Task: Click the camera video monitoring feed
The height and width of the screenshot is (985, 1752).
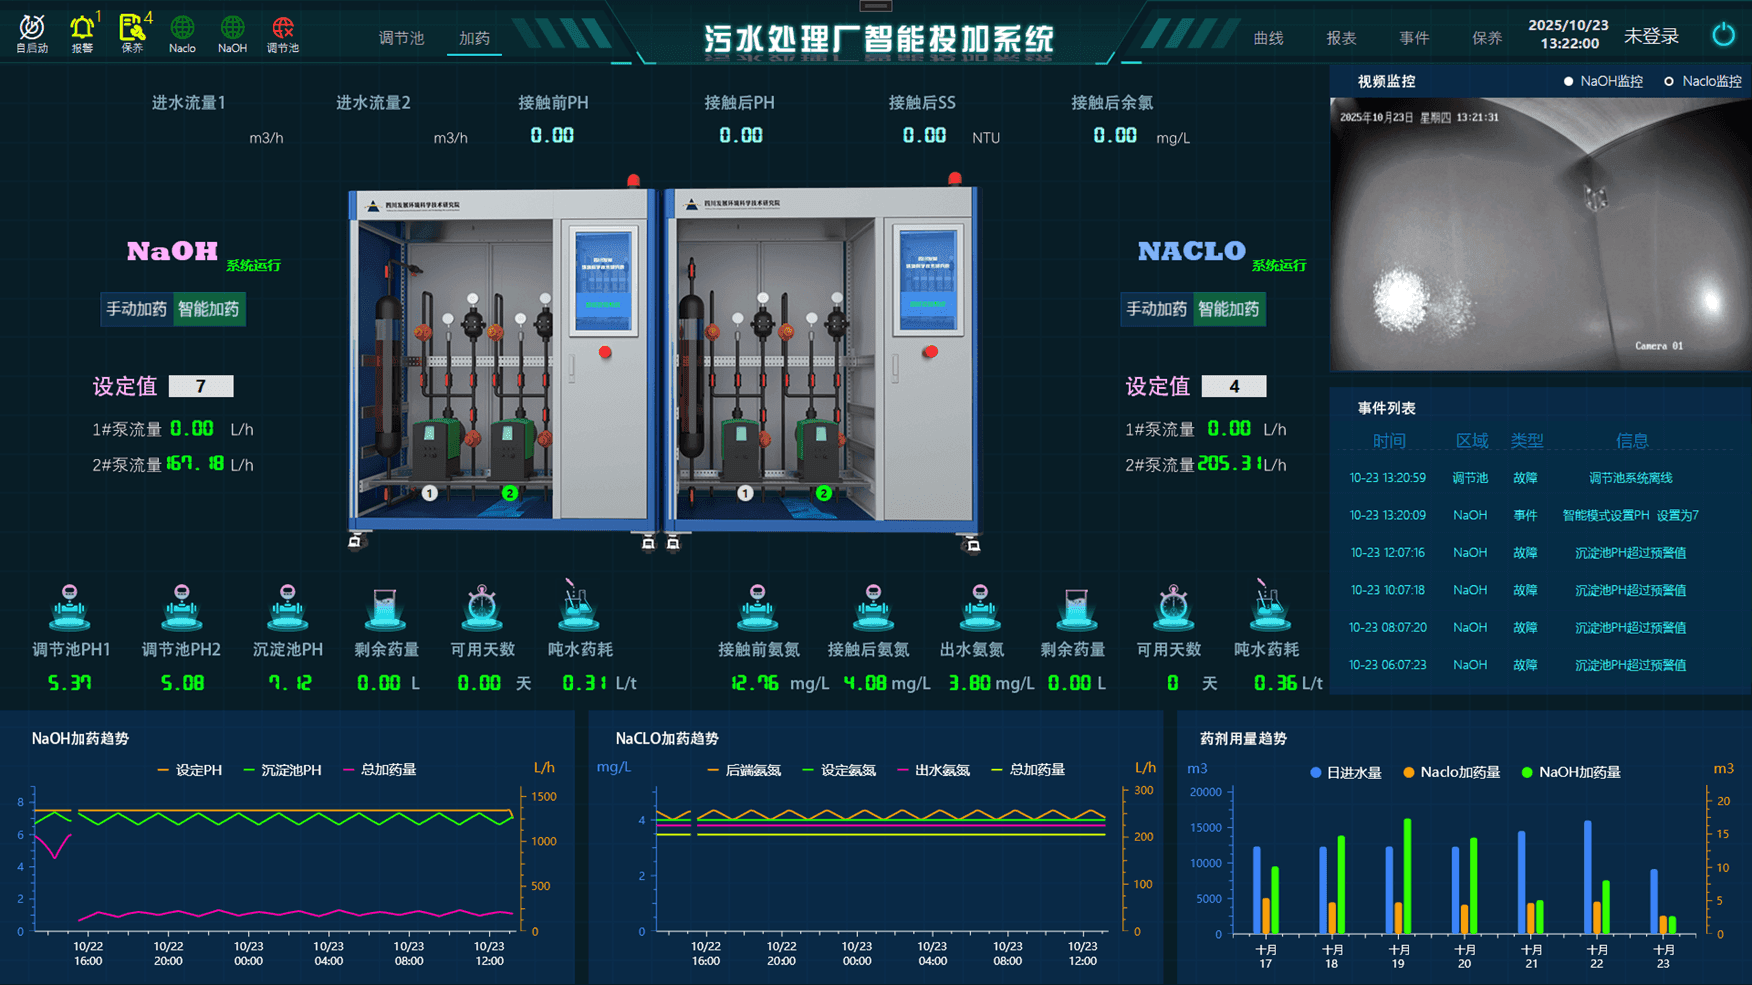Action: point(1540,234)
